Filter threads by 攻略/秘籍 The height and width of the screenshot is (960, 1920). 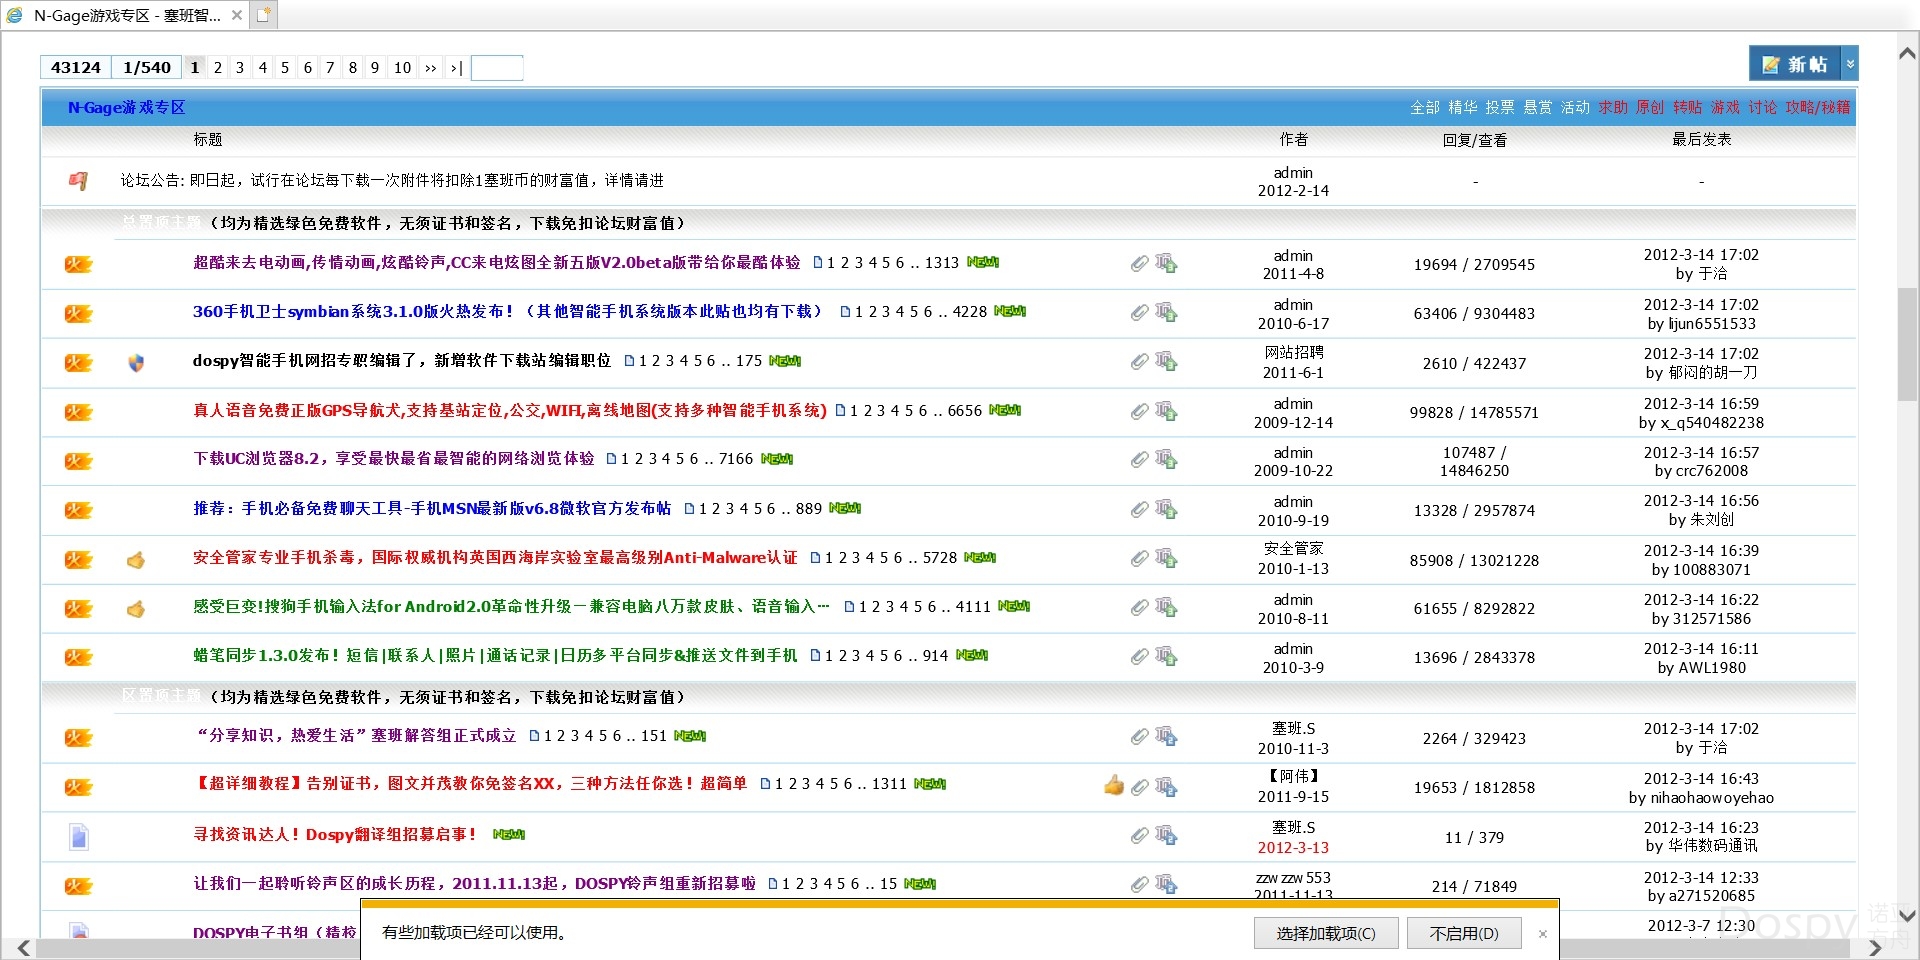coord(1818,107)
